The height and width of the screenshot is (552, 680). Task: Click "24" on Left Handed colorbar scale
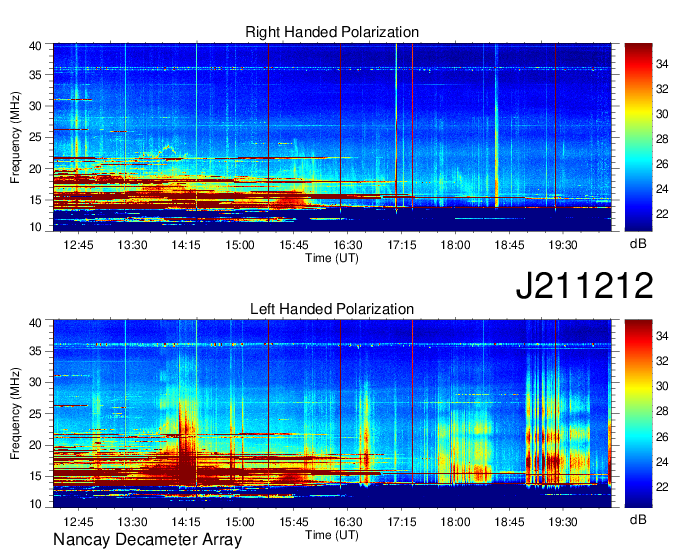click(662, 462)
